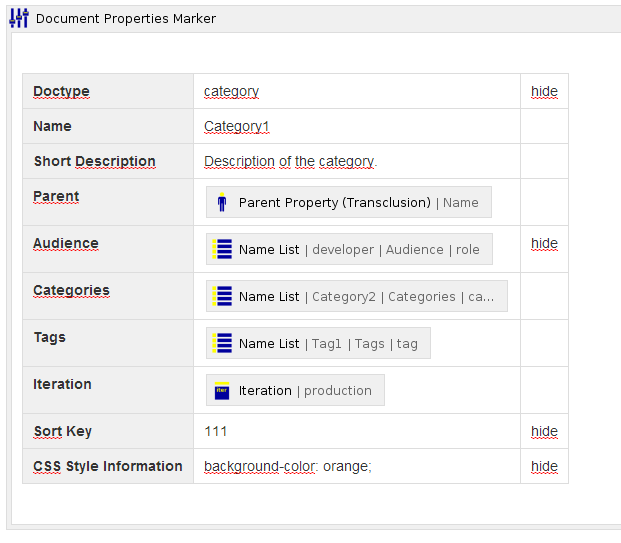Click the Categories Name List icon
621x543 pixels.
(222, 296)
